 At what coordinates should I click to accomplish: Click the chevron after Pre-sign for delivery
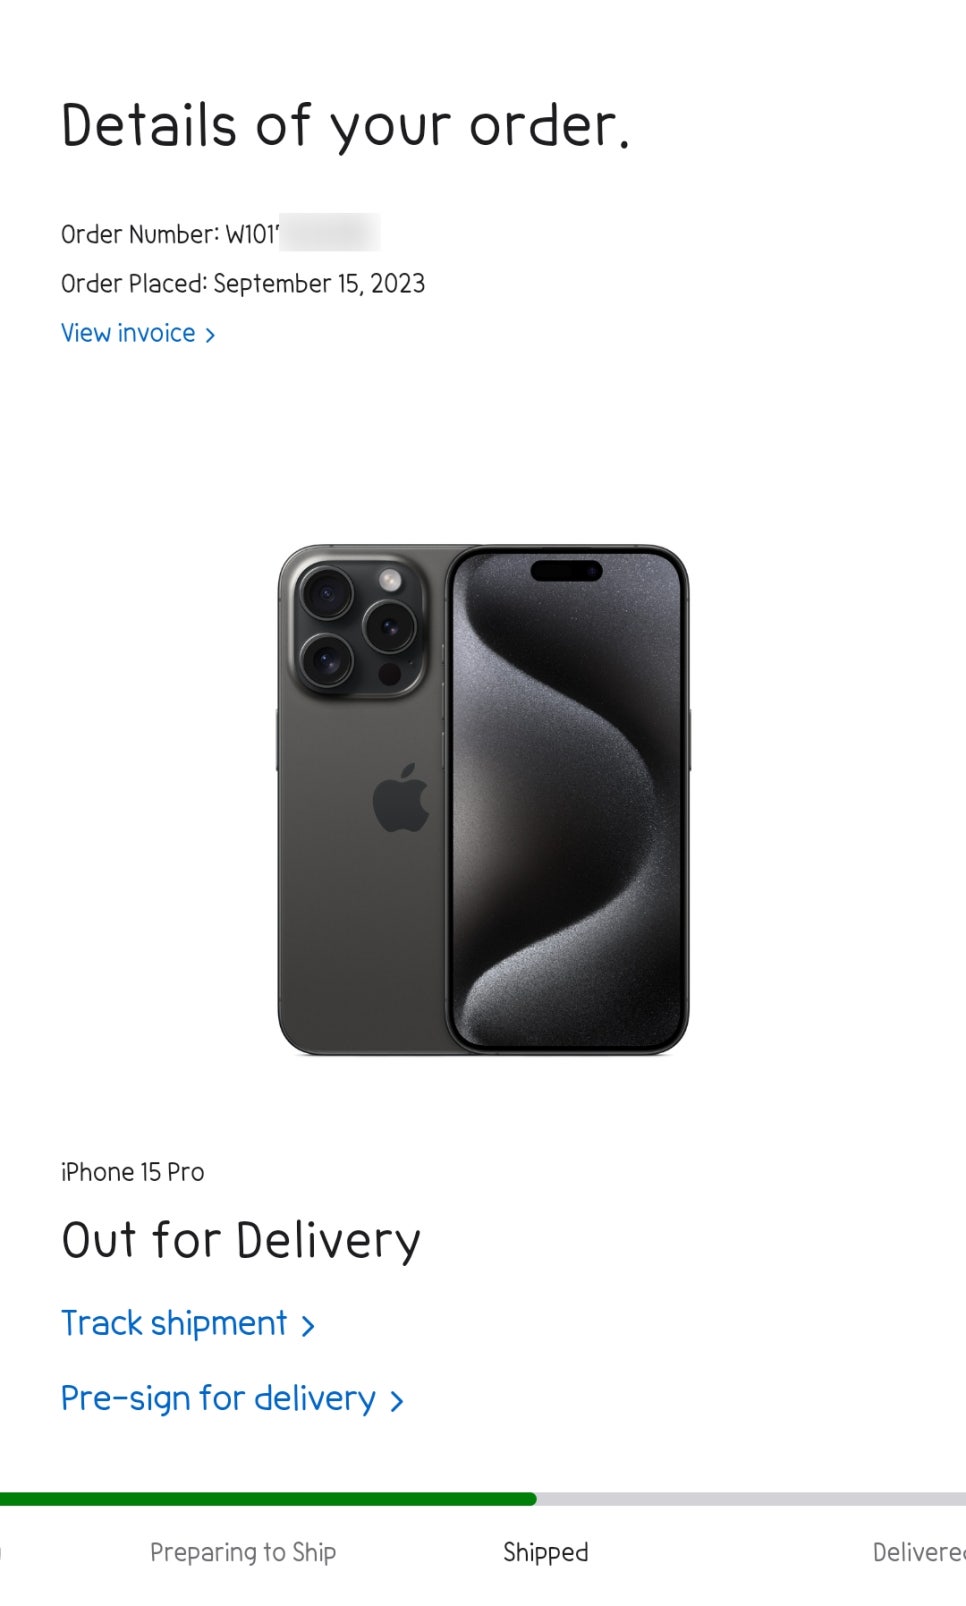(396, 1401)
